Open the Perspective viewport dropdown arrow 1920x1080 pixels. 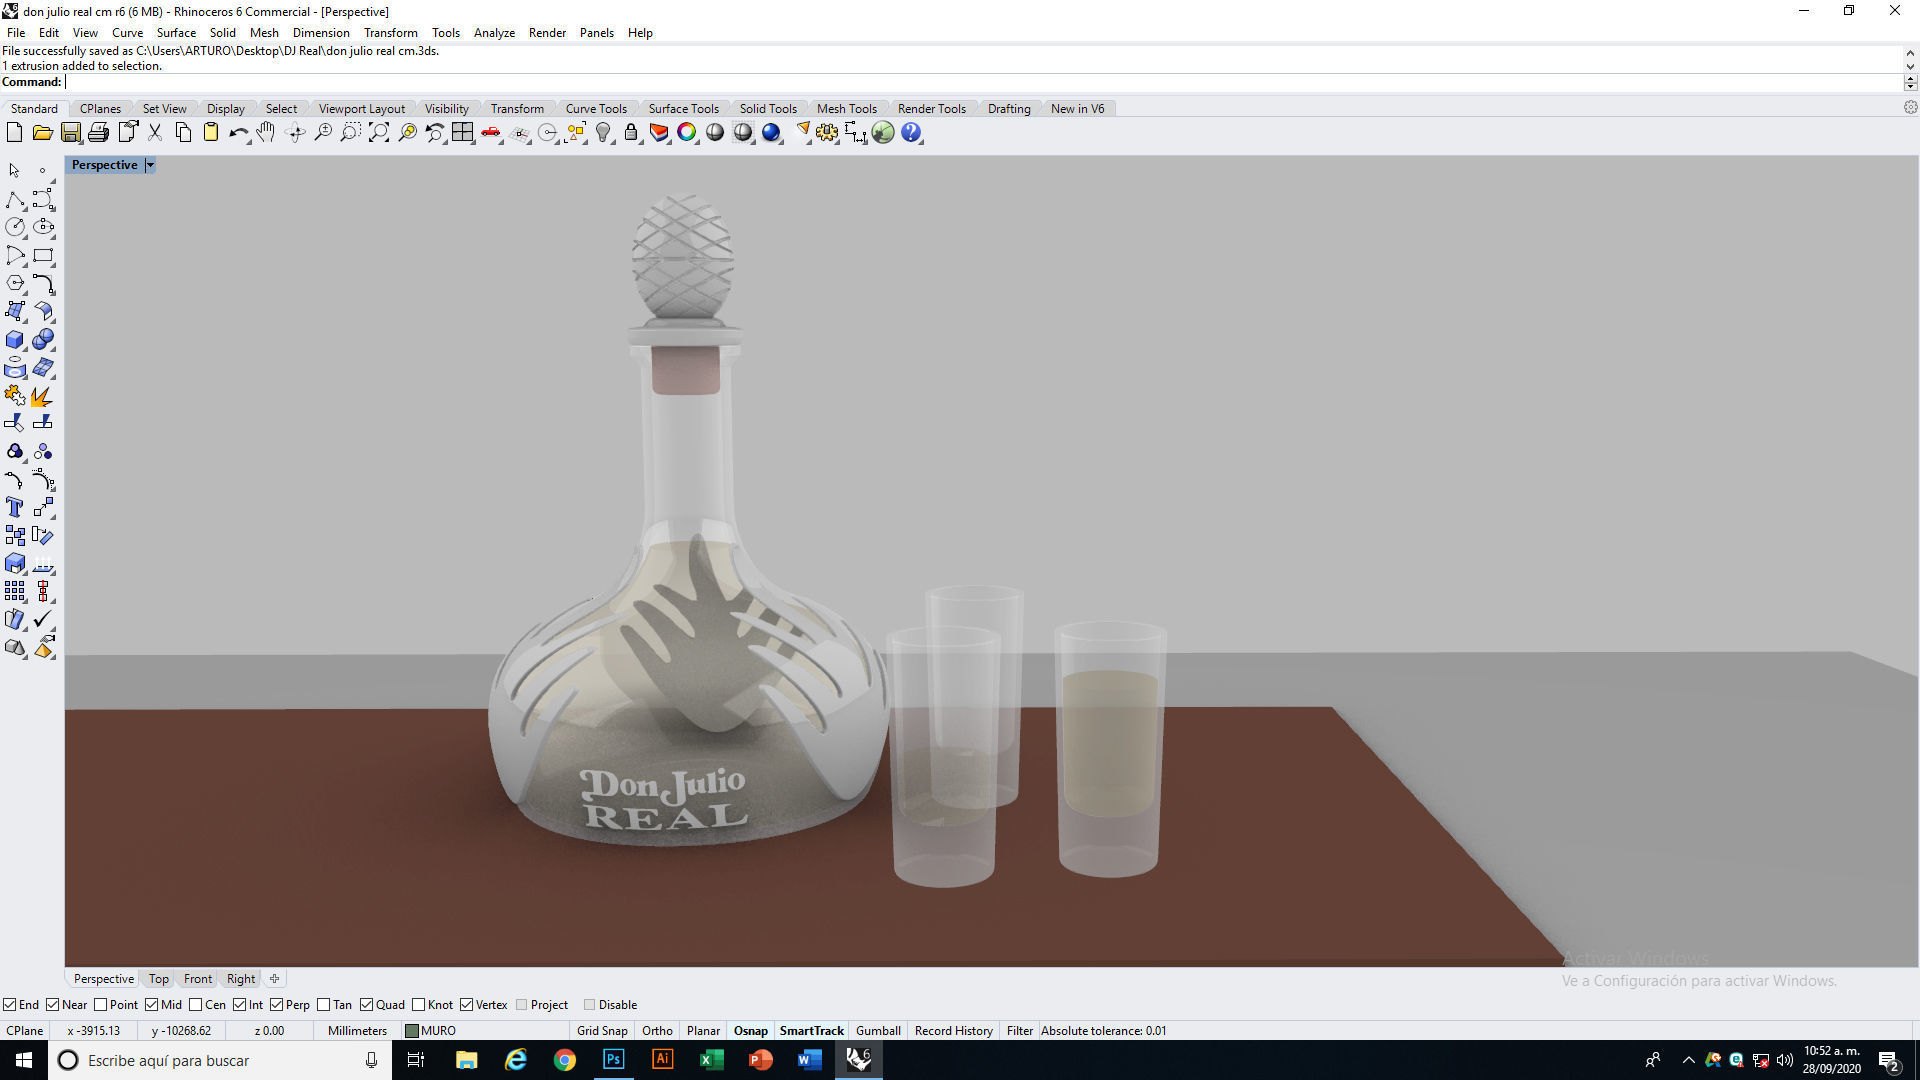tap(150, 165)
